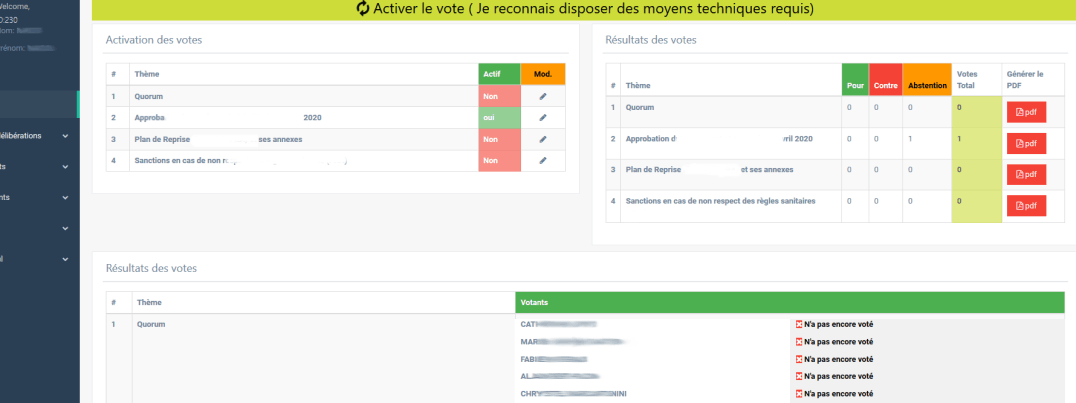
Task: Click the pdf button for Plan de Reprise results
Action: coord(1026,174)
